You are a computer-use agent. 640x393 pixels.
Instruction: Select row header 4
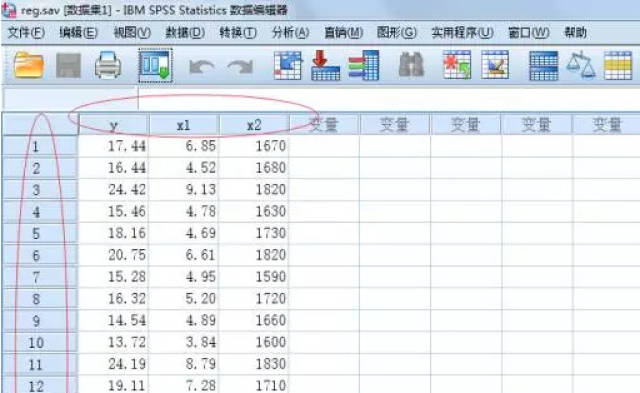pyautogui.click(x=40, y=212)
